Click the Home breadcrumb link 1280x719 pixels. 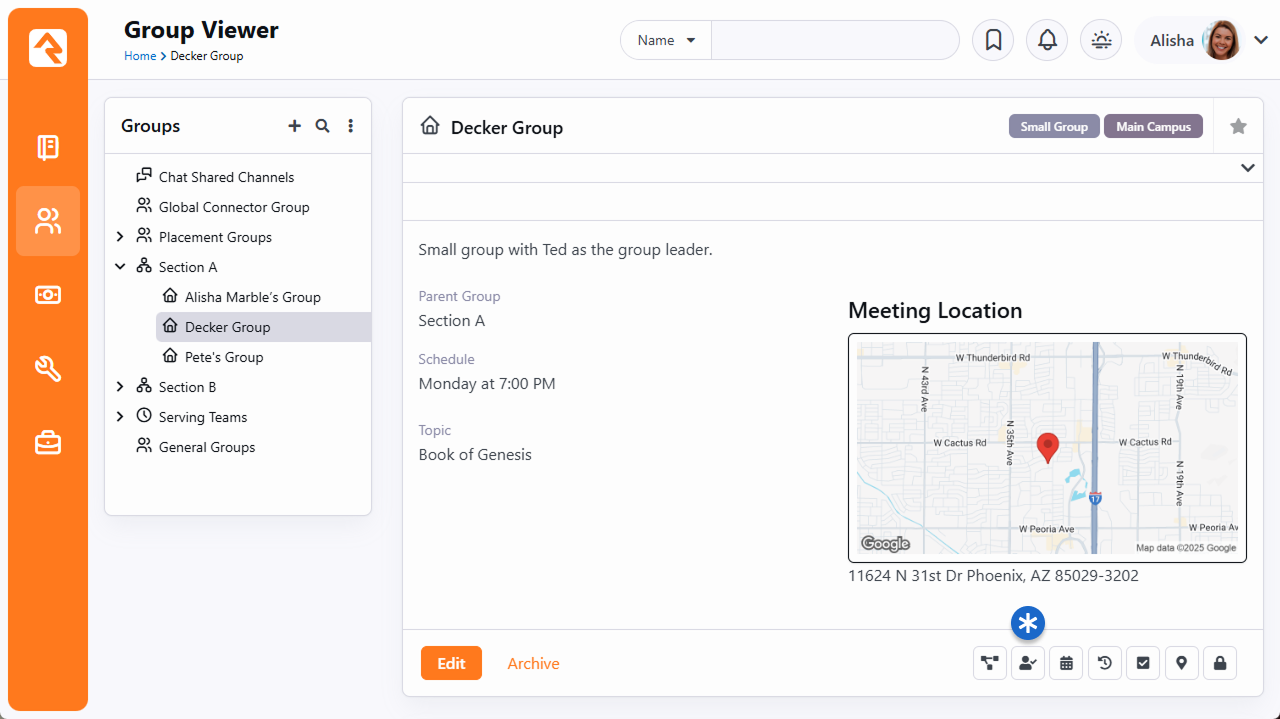pos(140,56)
